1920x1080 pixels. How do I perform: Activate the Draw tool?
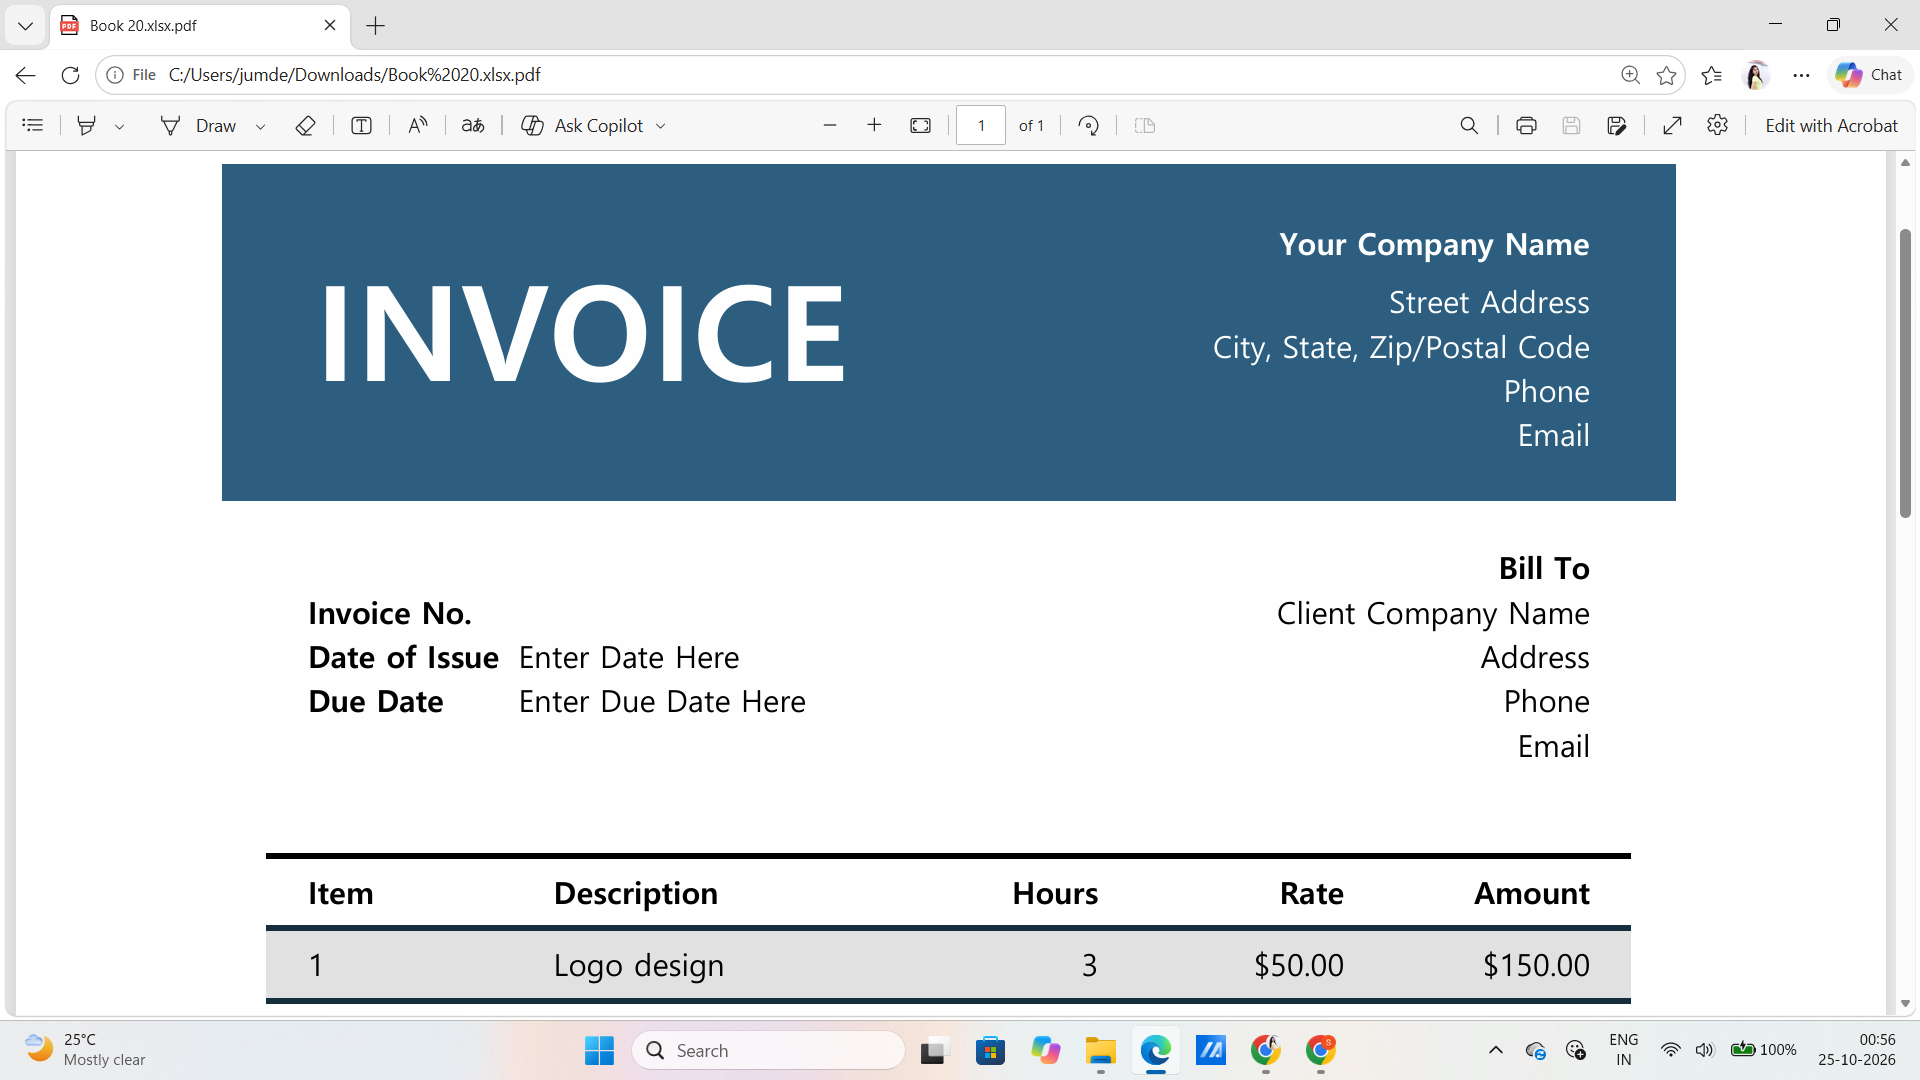point(198,126)
